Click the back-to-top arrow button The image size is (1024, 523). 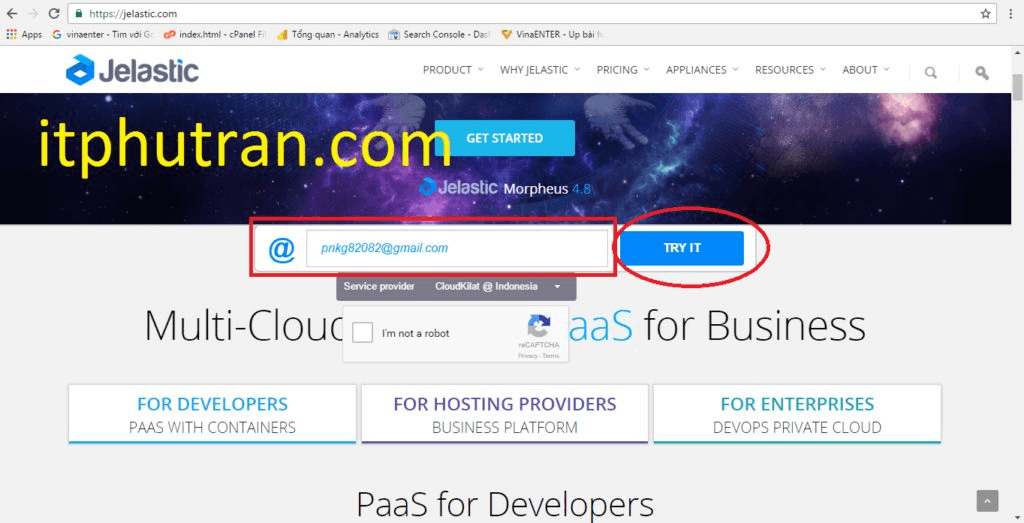pos(987,501)
